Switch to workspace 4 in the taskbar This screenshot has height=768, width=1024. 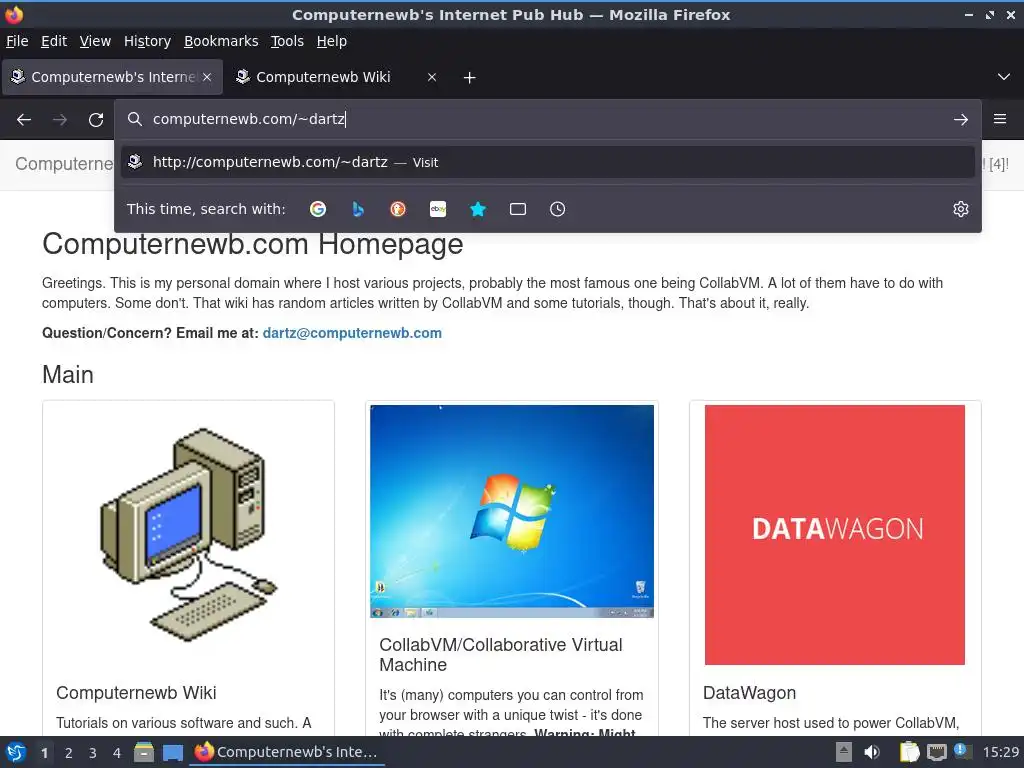pos(117,753)
